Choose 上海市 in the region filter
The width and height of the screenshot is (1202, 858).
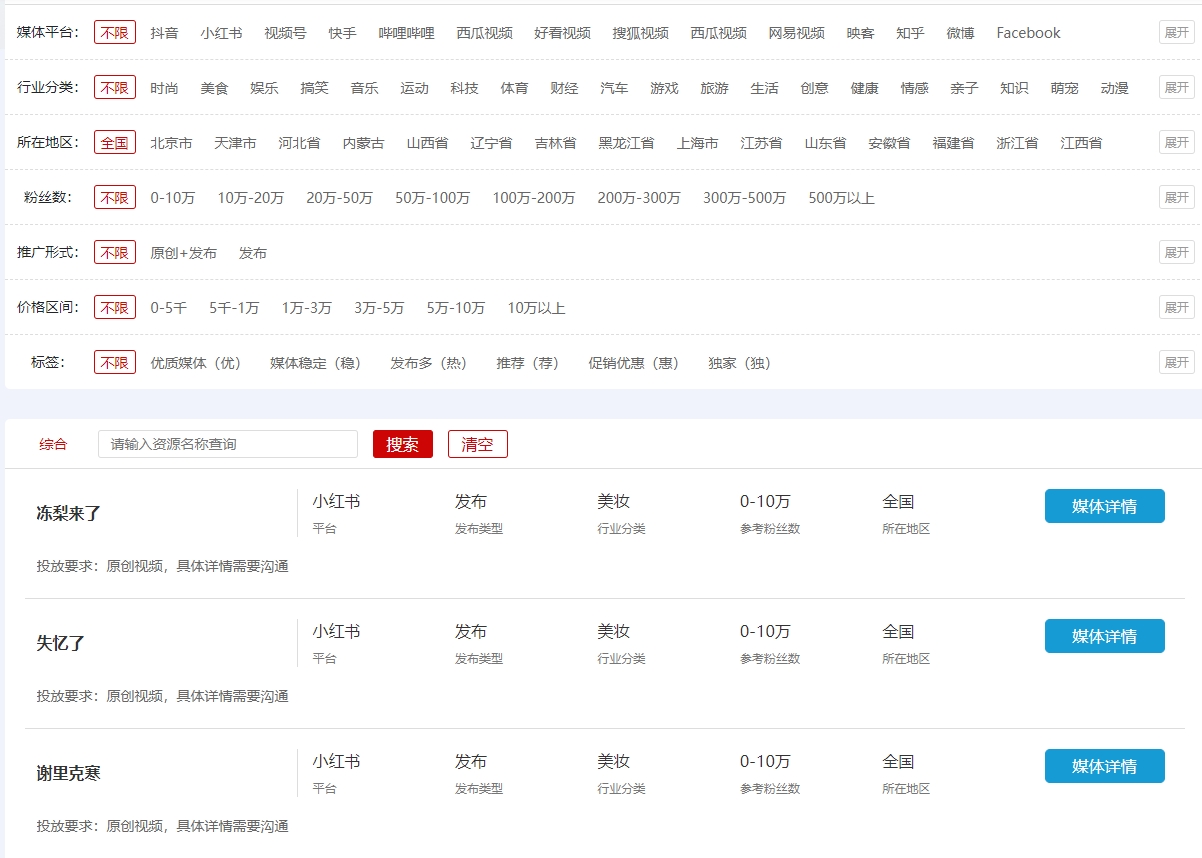pyautogui.click(x=697, y=143)
